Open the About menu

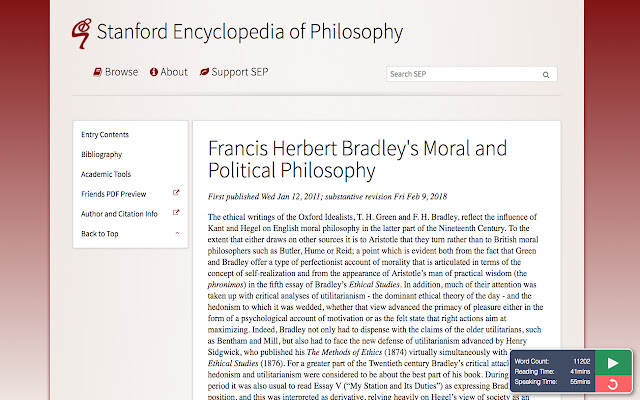pyautogui.click(x=169, y=72)
